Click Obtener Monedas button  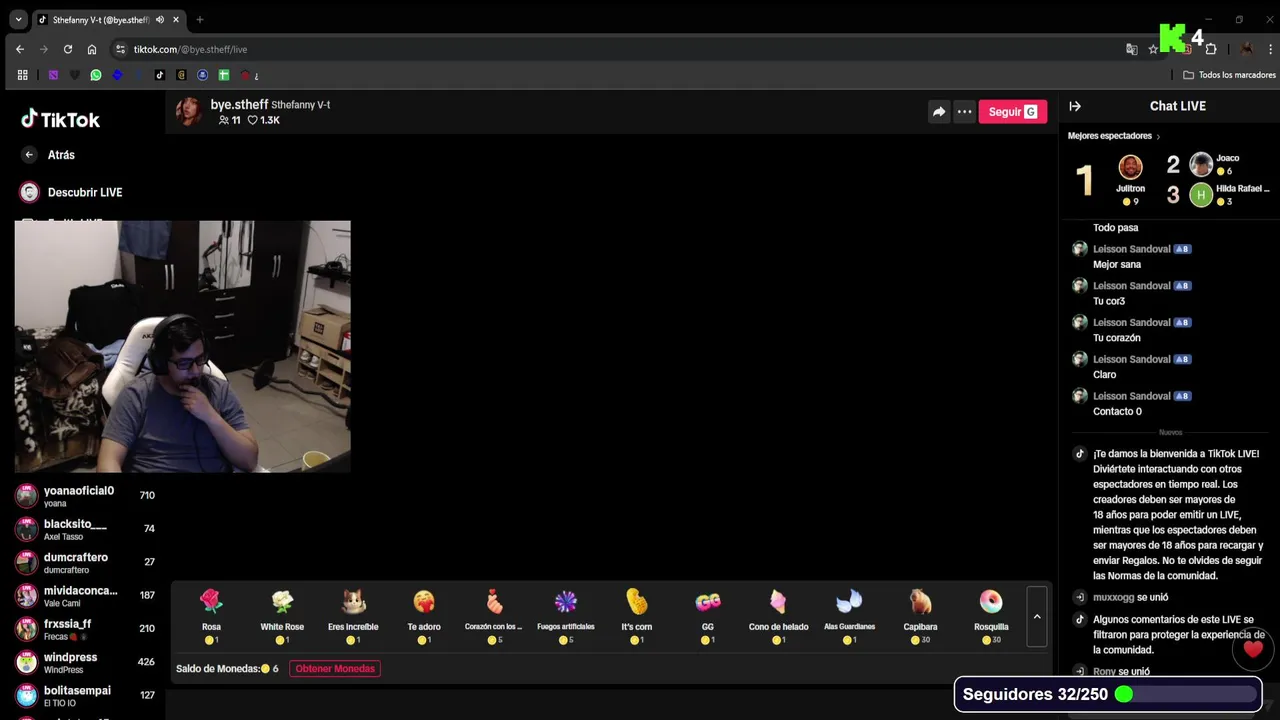(335, 669)
